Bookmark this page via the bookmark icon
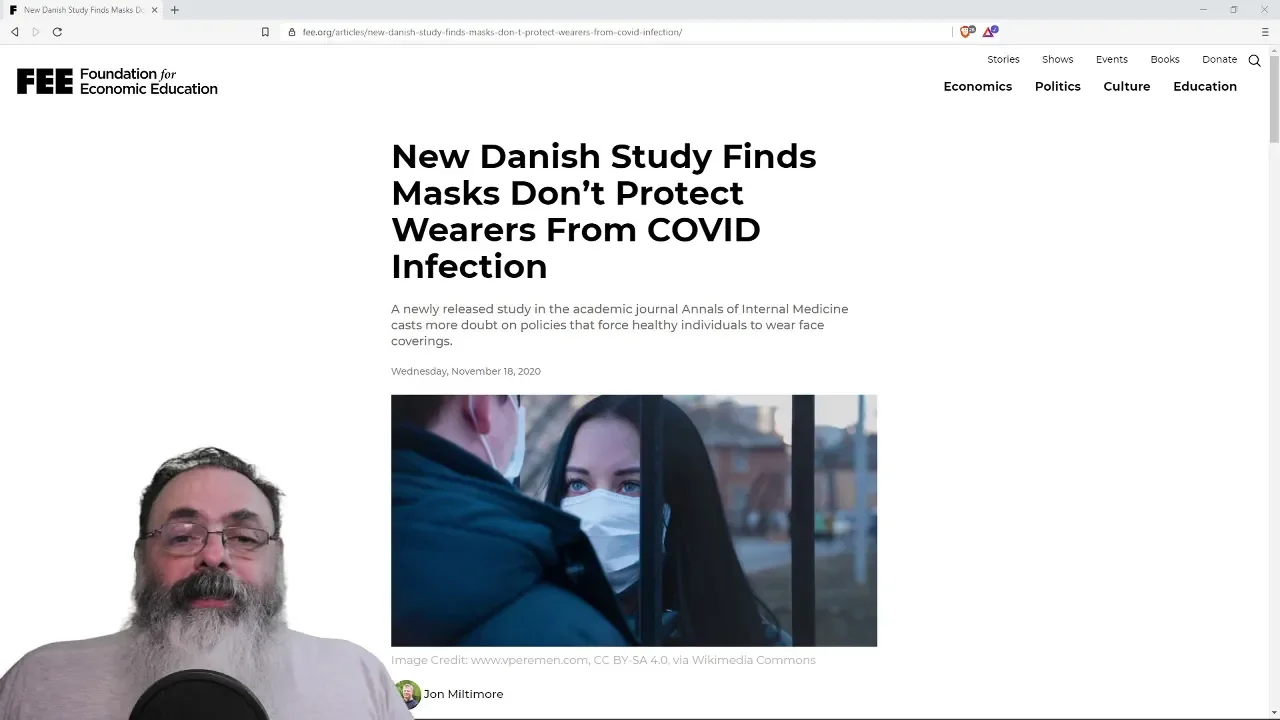Screen dimensions: 1280x720 [x=265, y=32]
